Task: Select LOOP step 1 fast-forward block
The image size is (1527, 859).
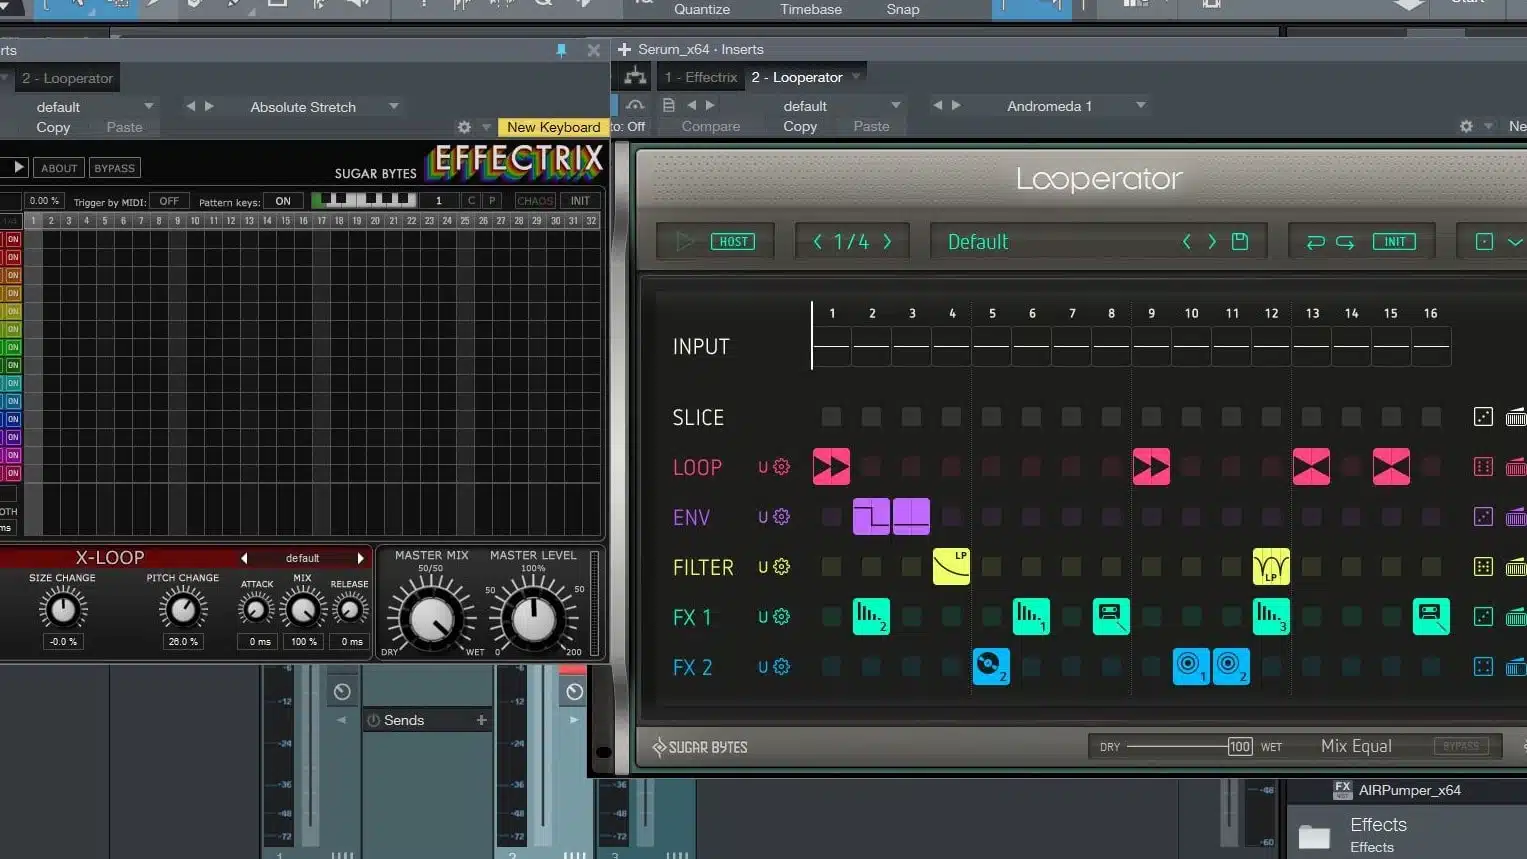Action: (x=831, y=467)
